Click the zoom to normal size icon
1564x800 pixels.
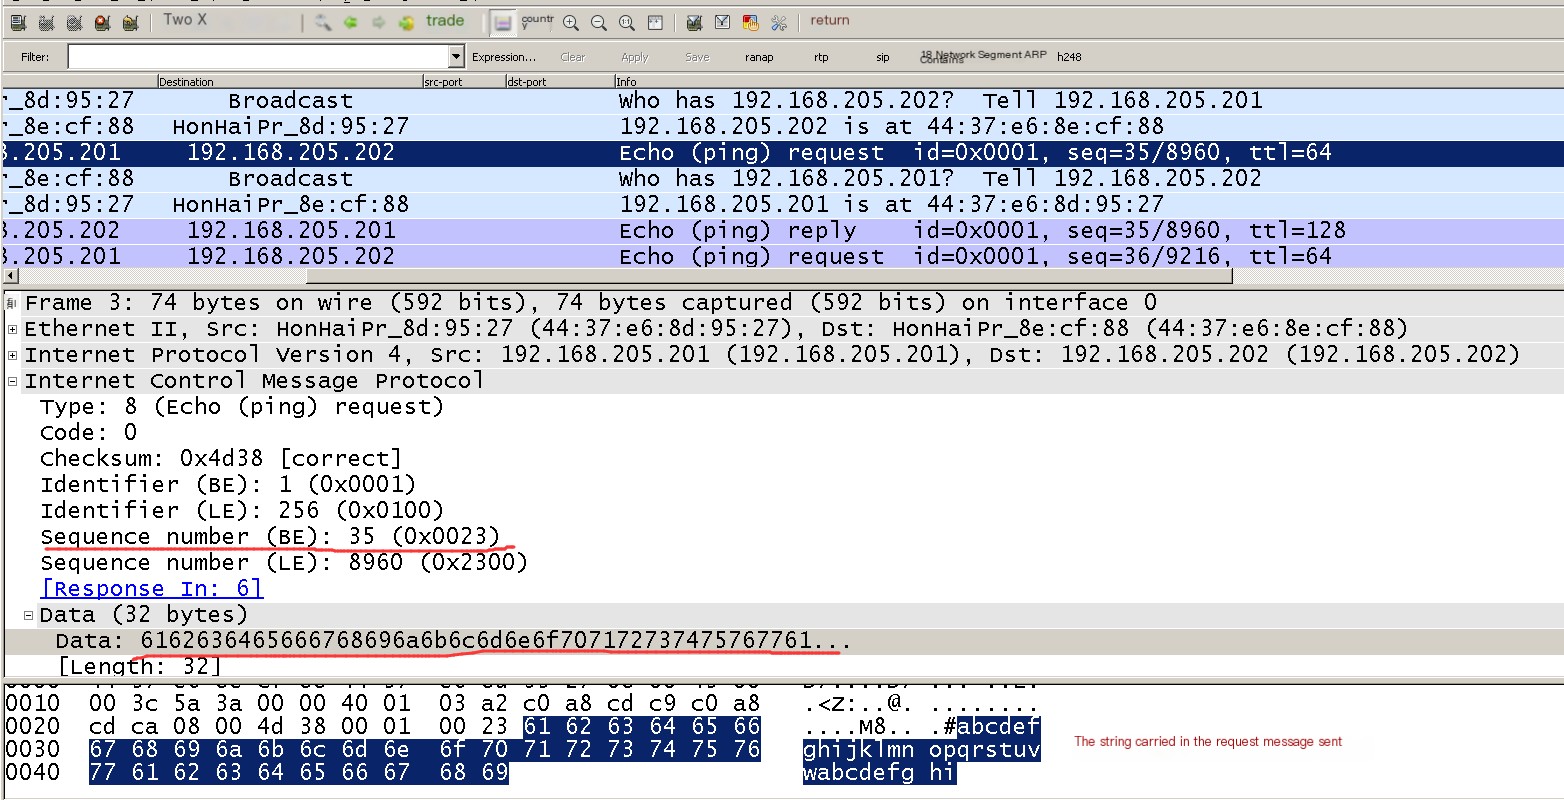coord(626,21)
